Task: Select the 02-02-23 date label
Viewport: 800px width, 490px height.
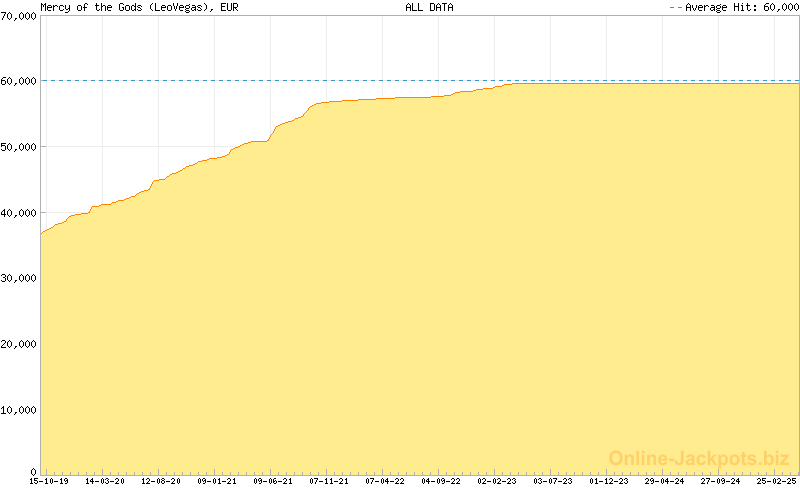Action: pyautogui.click(x=497, y=481)
